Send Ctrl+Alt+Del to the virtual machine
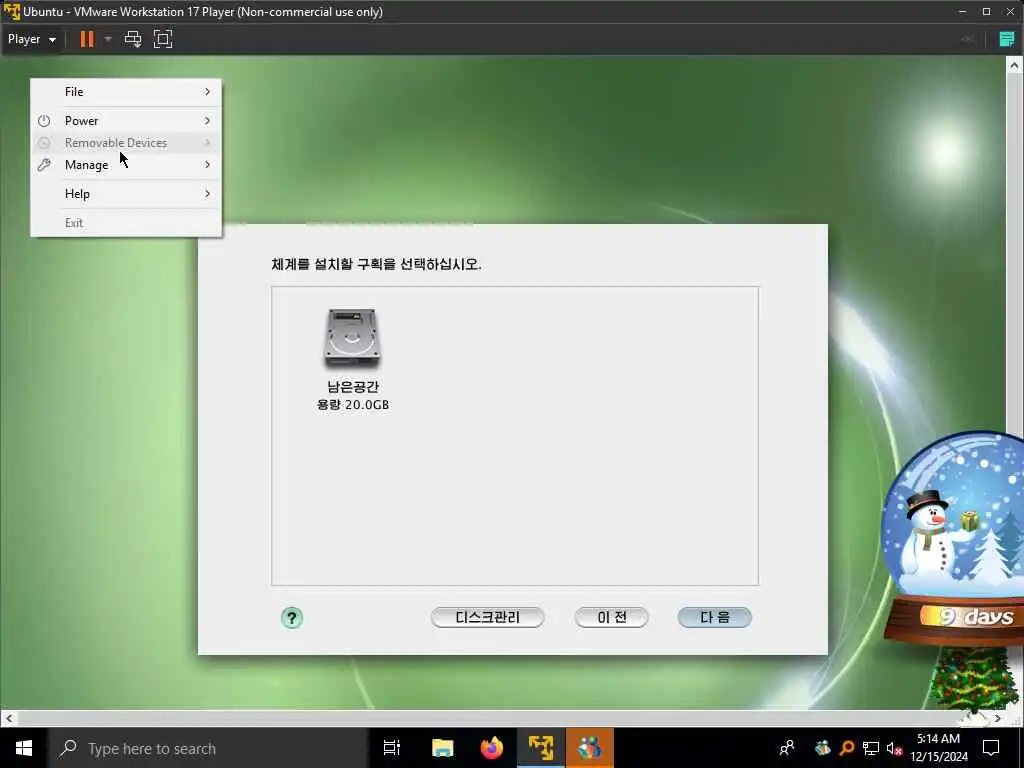This screenshot has width=1024, height=768. [133, 39]
